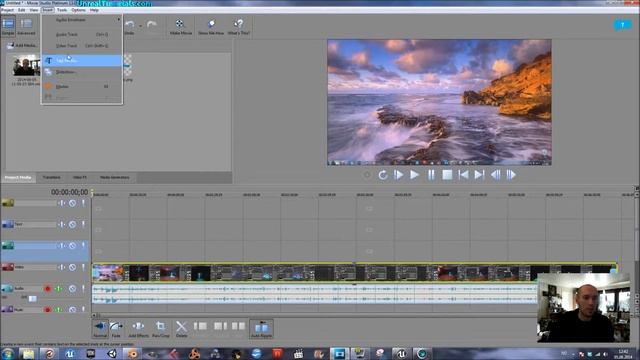Solo the Text track

tap(83, 224)
